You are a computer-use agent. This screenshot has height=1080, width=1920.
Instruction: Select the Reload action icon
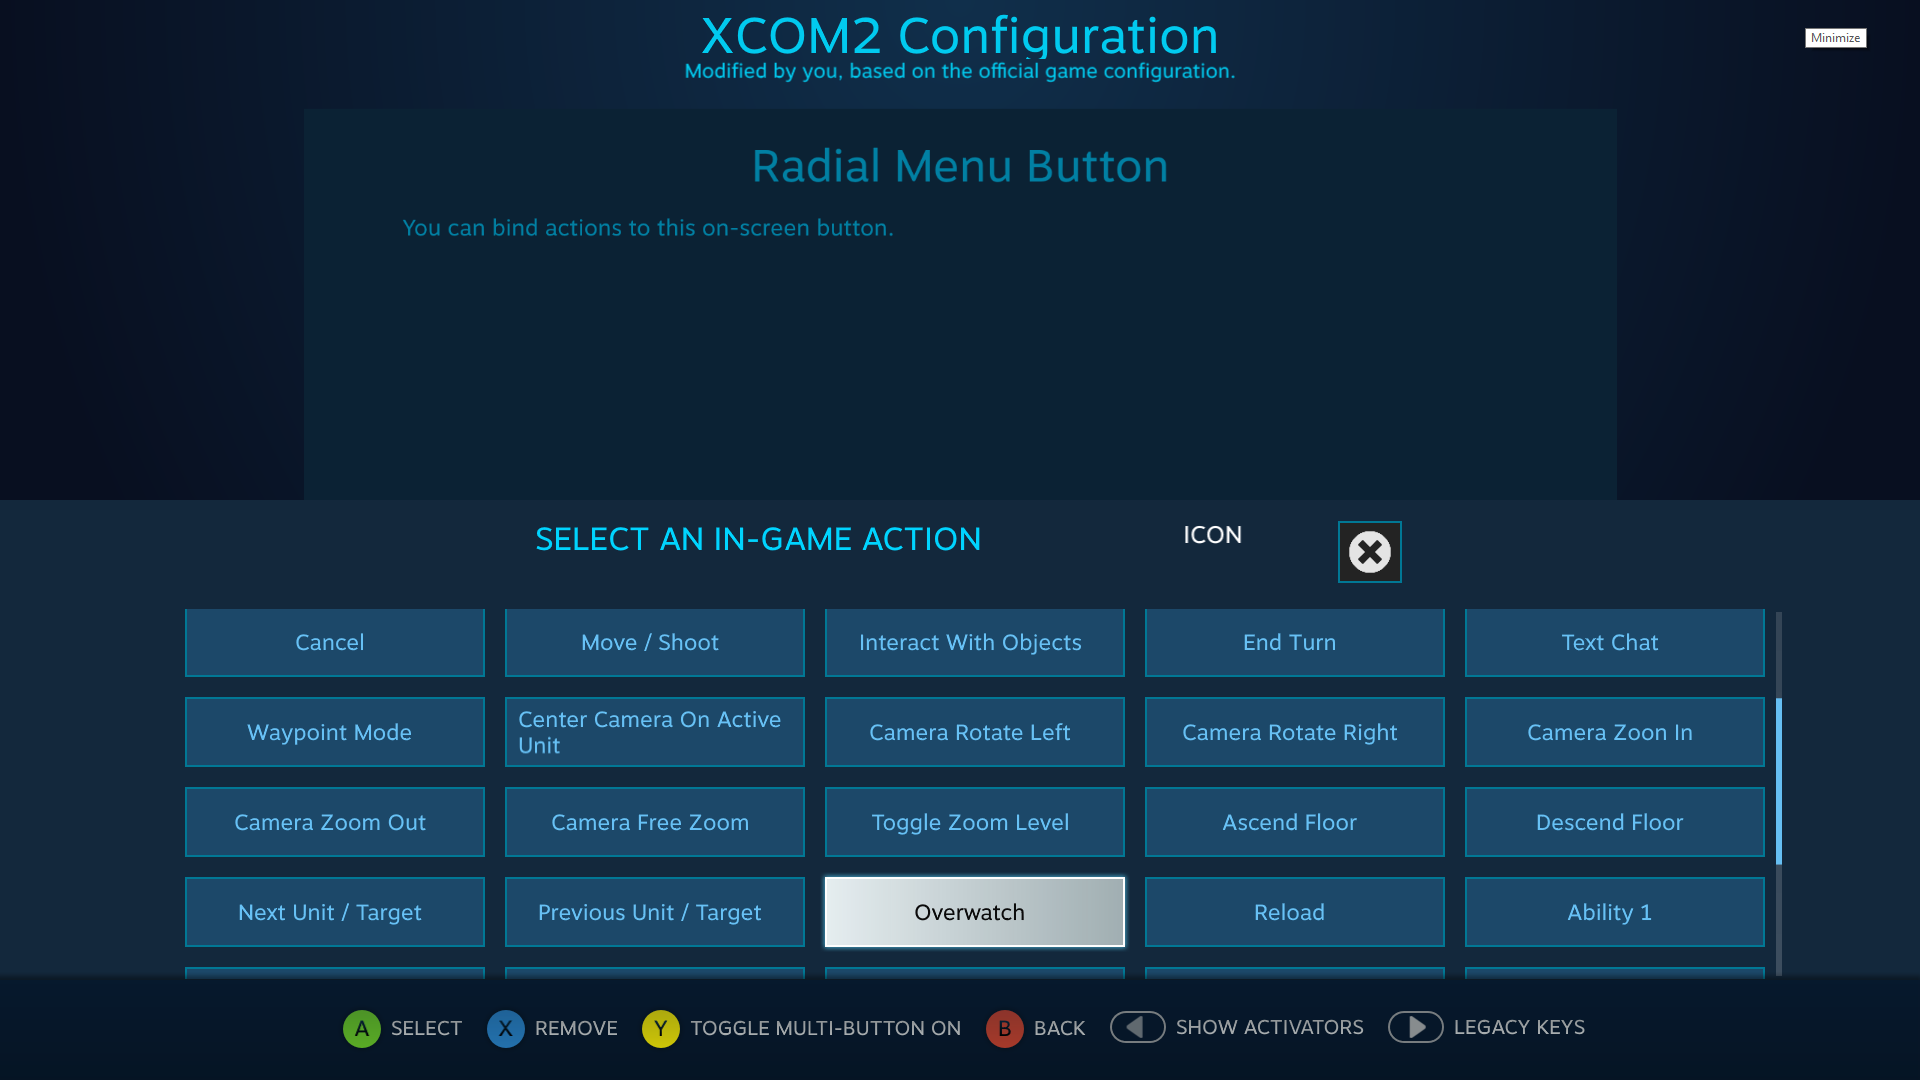click(1290, 911)
